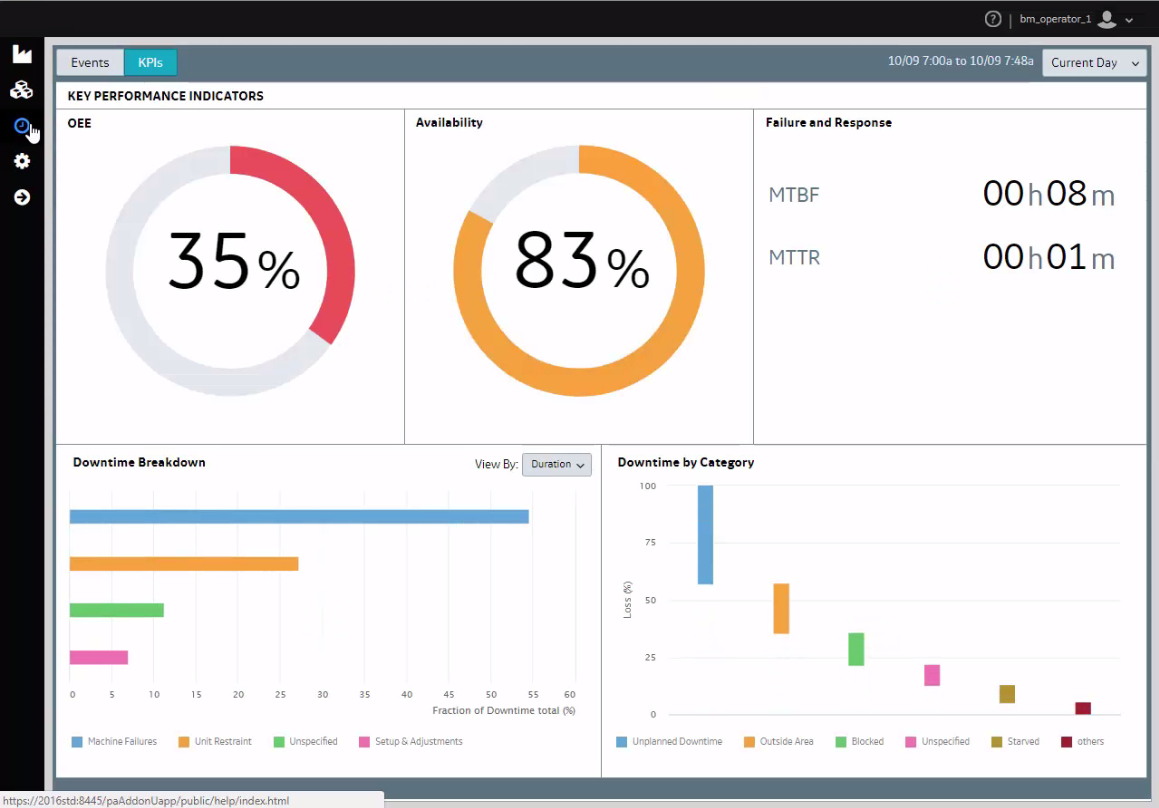Toggle Unit Restraint legend entry
This screenshot has height=808, width=1159.
[215, 741]
